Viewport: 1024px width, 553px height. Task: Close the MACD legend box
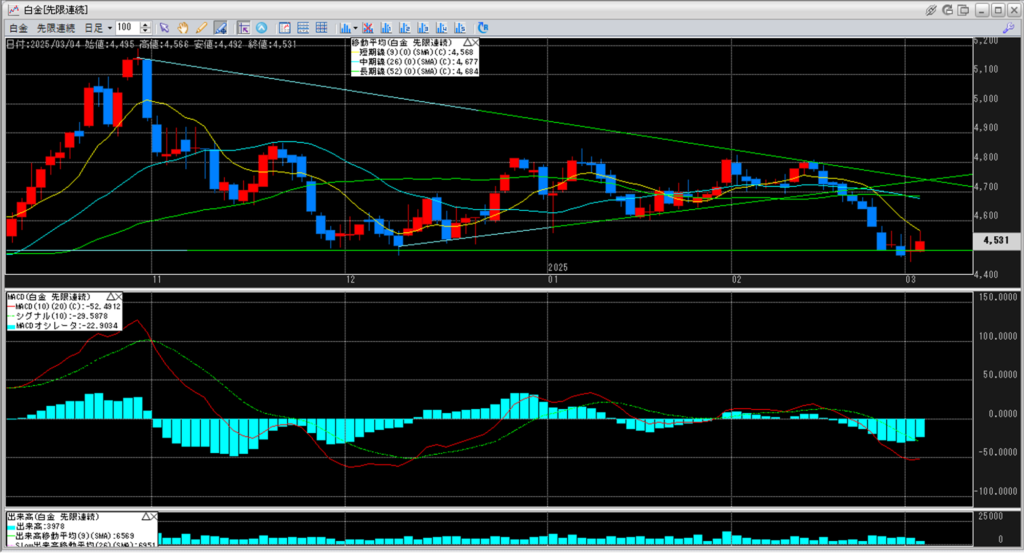point(119,297)
